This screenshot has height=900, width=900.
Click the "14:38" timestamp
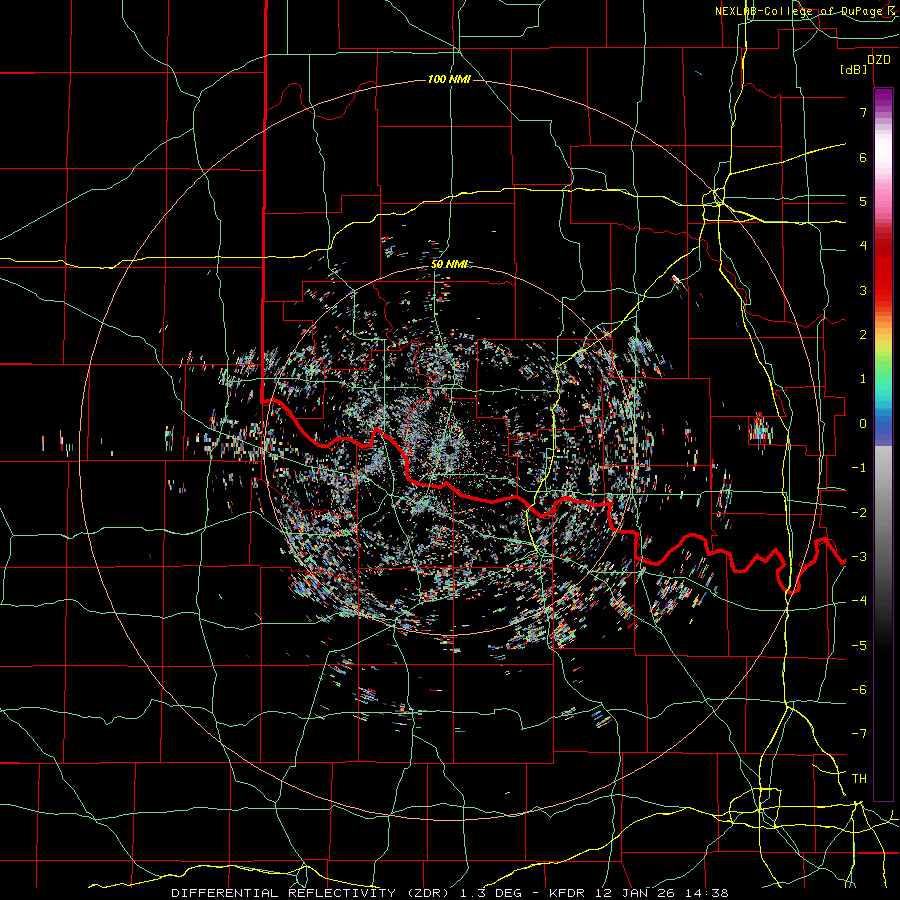pos(709,893)
